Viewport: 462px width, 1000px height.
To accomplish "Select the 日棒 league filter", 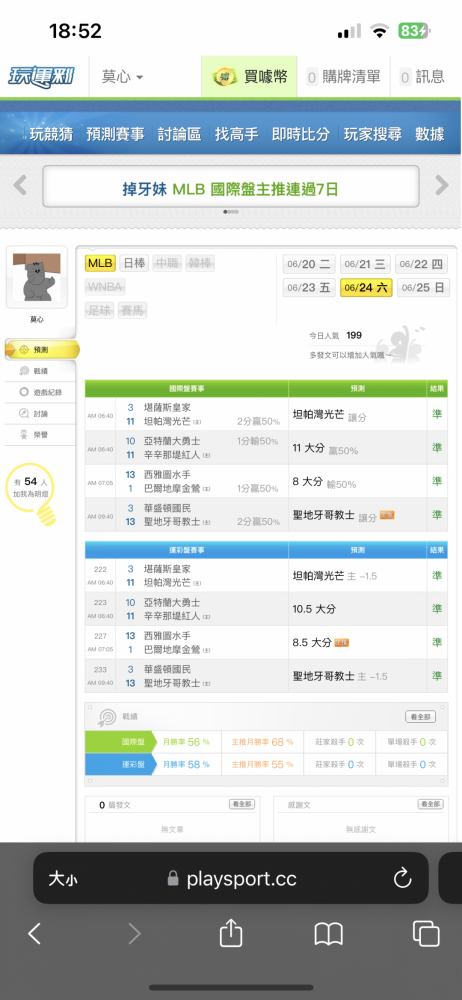I will pyautogui.click(x=134, y=263).
